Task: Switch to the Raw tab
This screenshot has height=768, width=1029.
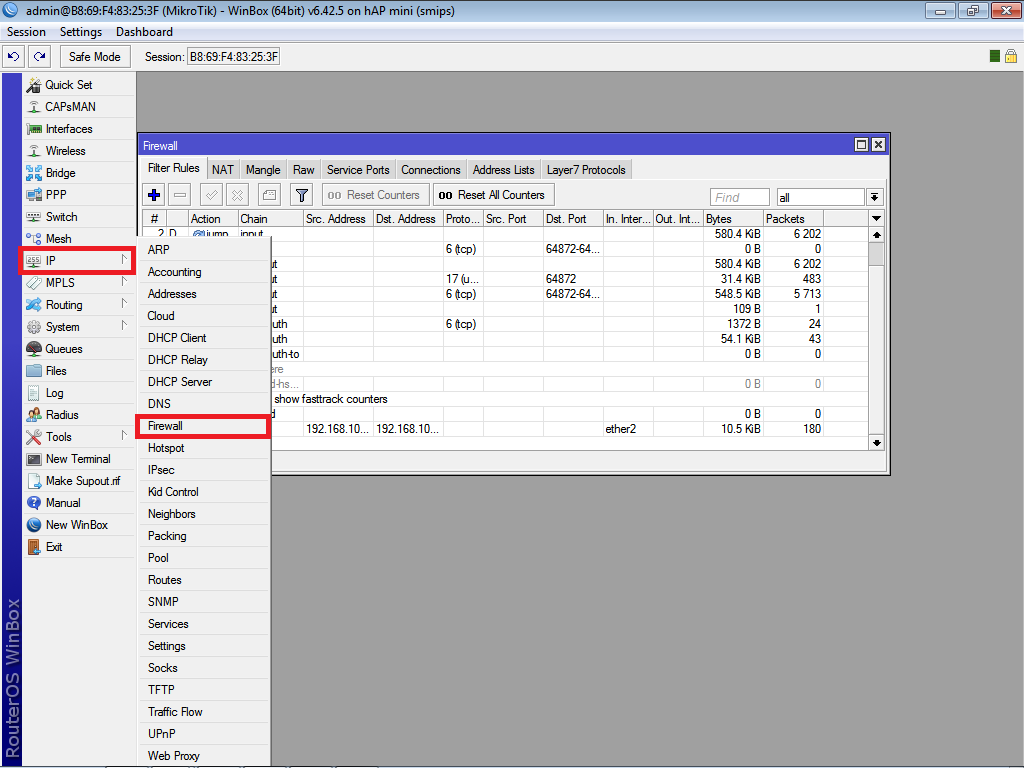Action: pos(304,169)
